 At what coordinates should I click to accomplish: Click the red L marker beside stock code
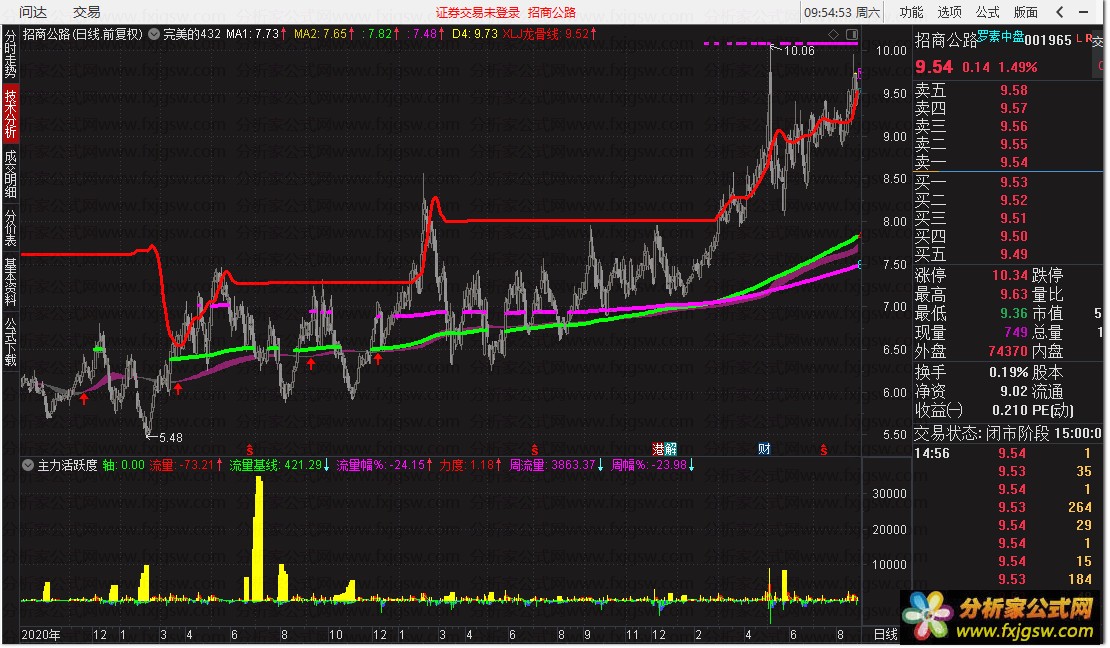pyautogui.click(x=1079, y=38)
